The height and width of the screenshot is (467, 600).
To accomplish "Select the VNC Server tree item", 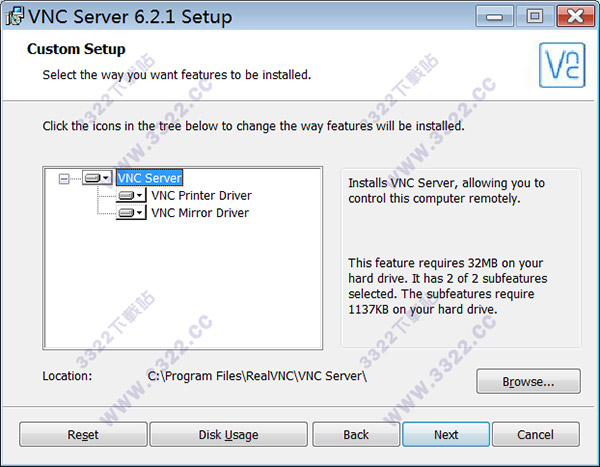I will 149,178.
